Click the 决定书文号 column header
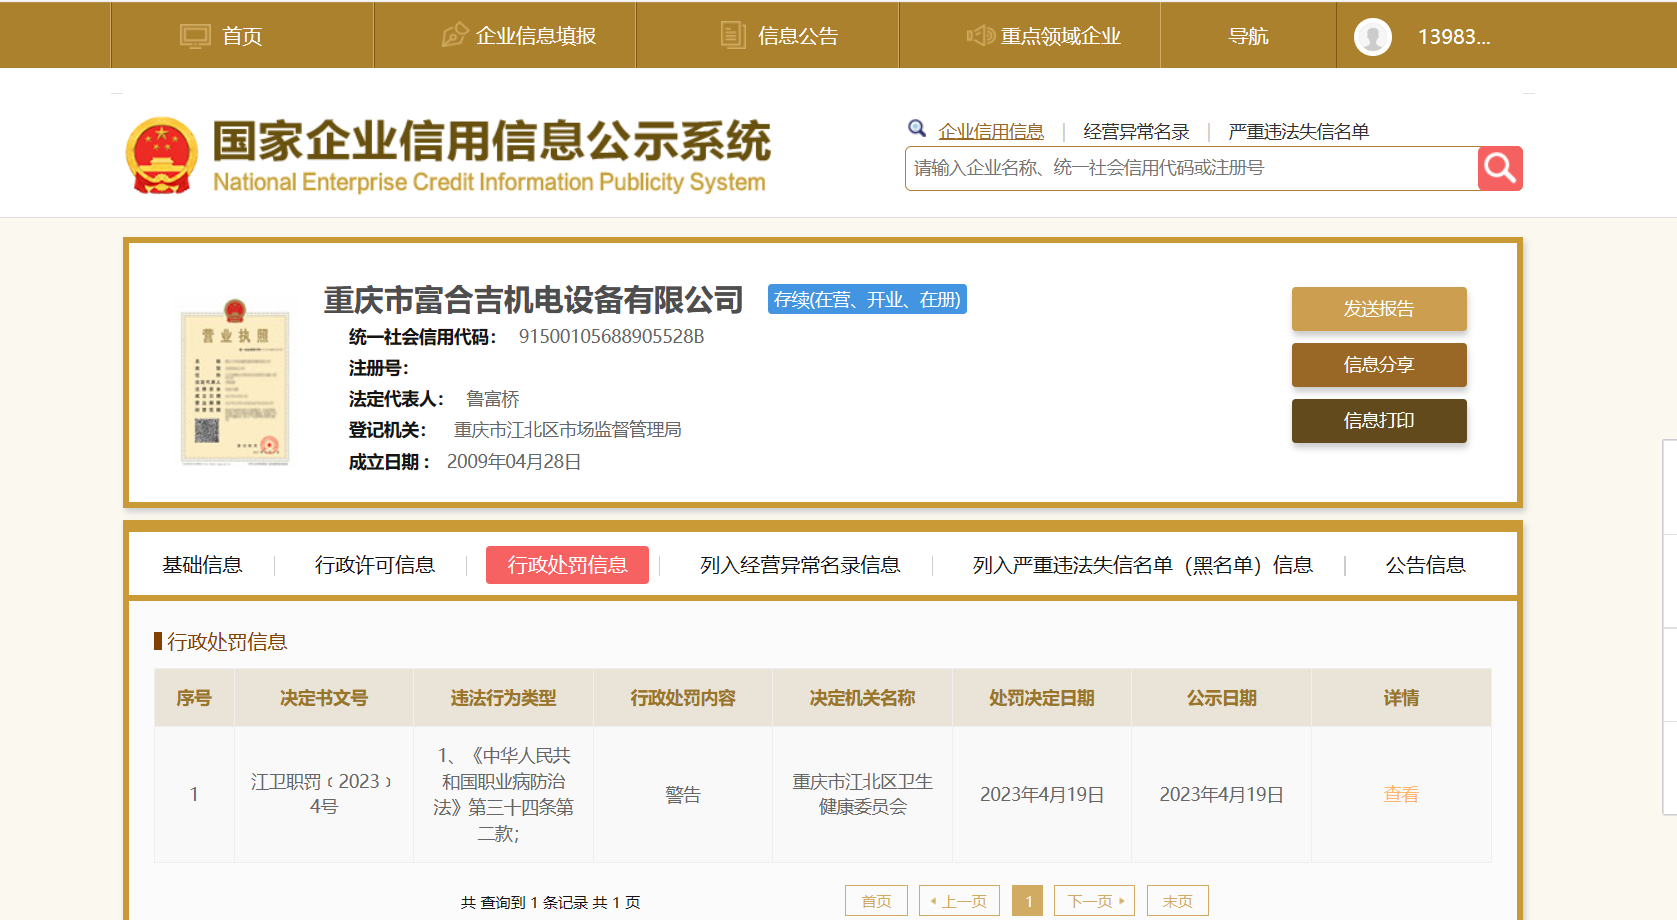Screen dimensions: 1677x920 (x=323, y=698)
